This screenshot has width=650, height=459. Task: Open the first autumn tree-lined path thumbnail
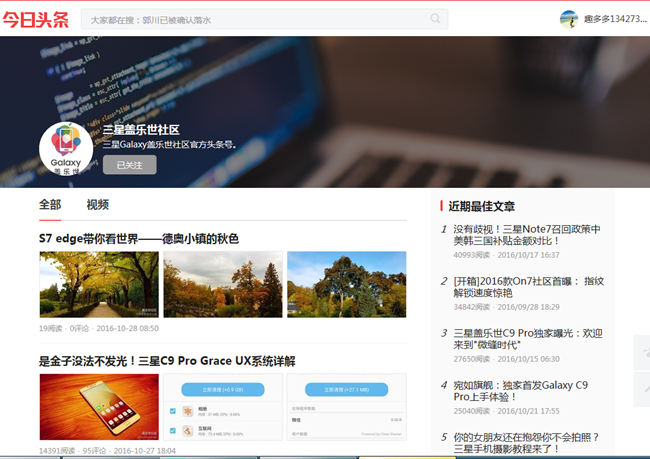click(98, 284)
